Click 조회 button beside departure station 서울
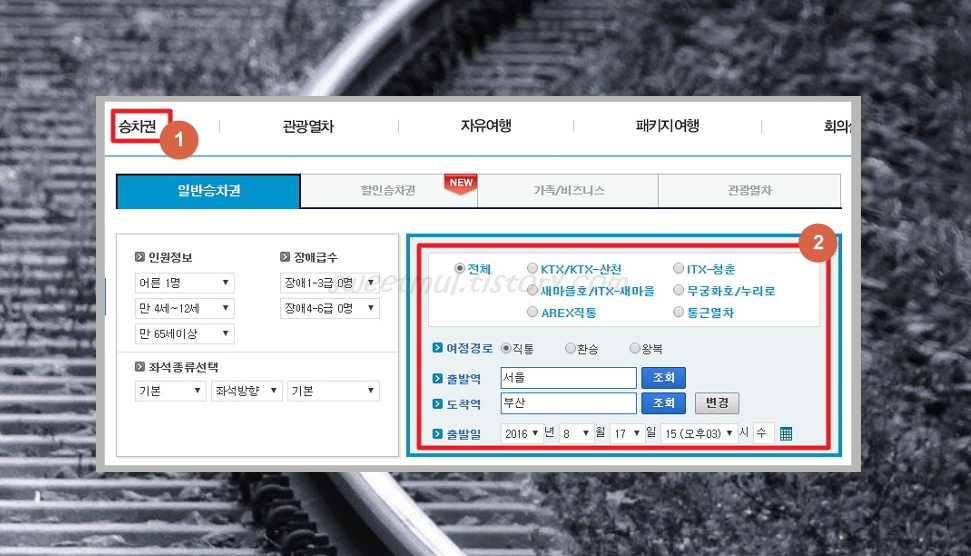Viewport: 971px width, 556px height. pos(663,378)
